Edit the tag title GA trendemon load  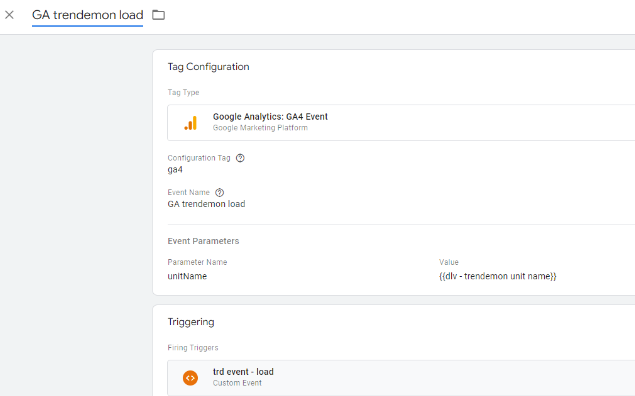[x=87, y=15]
